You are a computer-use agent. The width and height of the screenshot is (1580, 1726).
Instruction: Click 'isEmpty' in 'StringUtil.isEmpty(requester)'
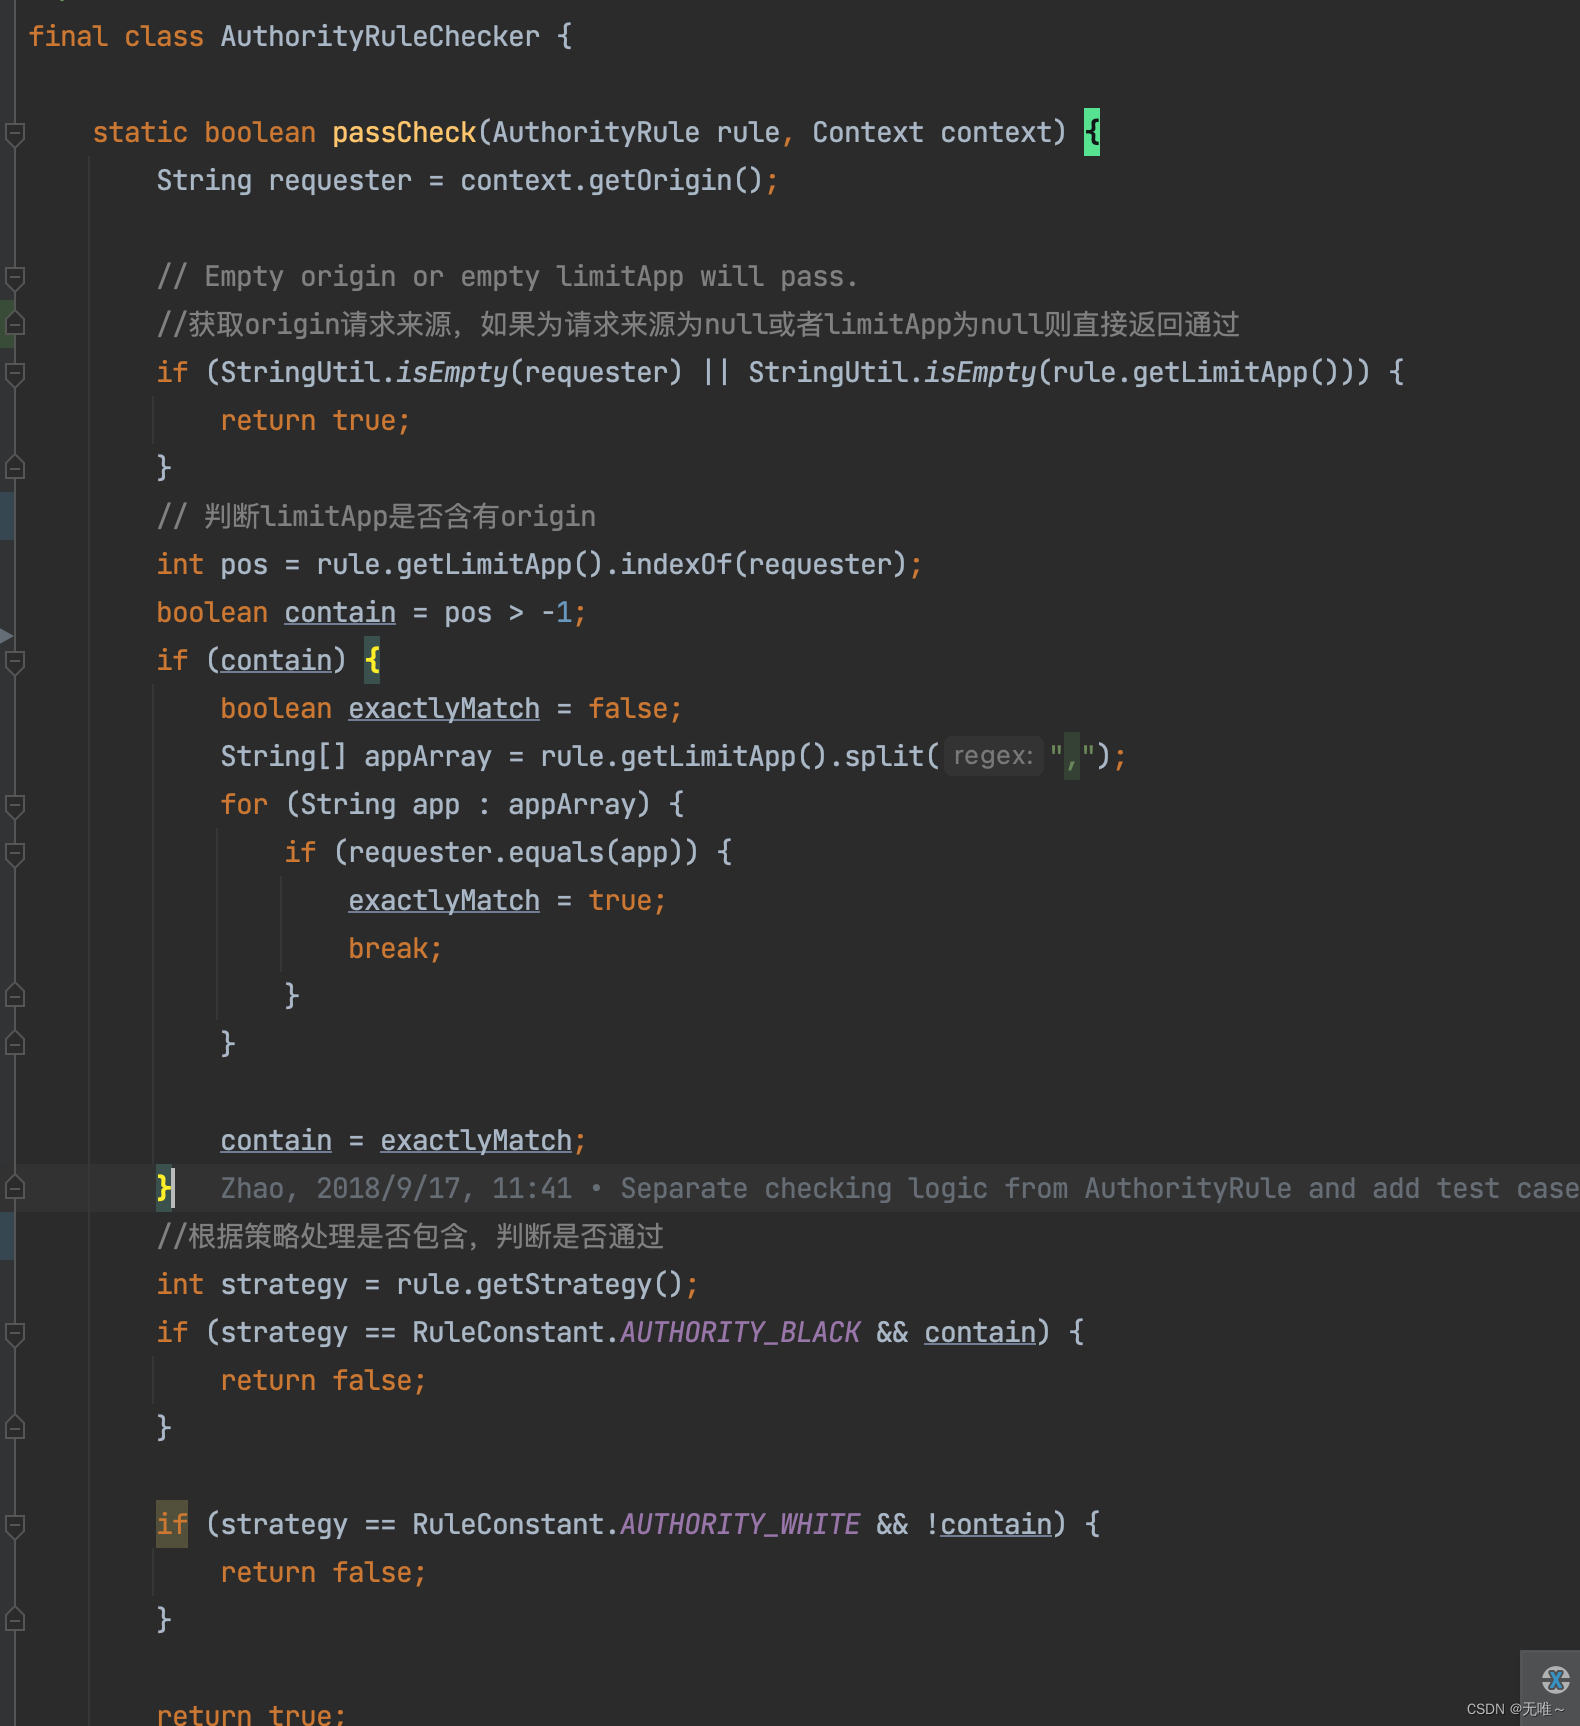(x=453, y=372)
